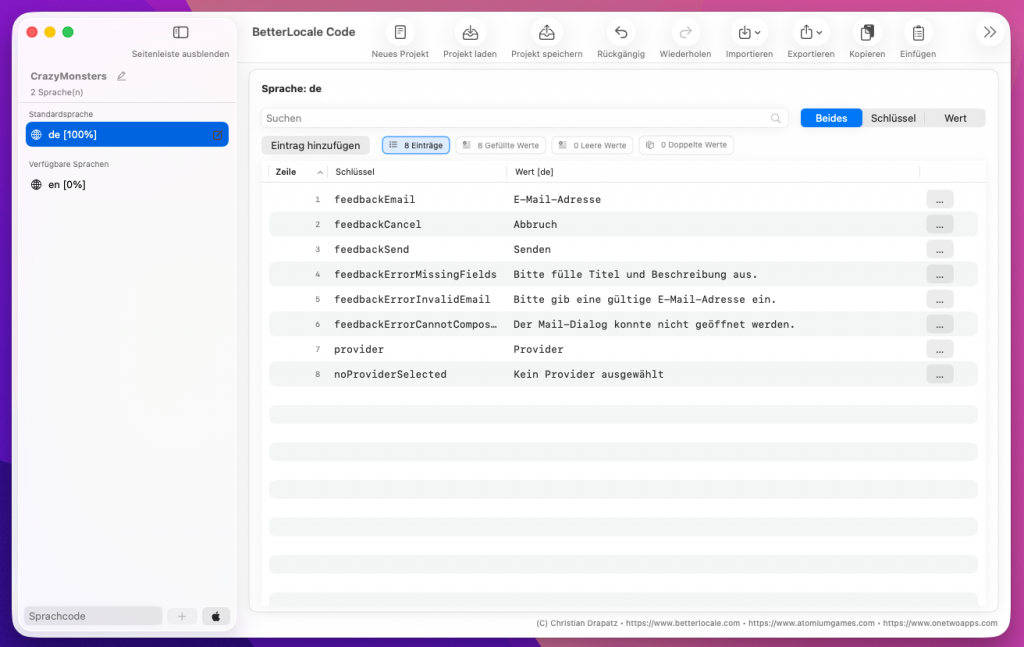Viewport: 1024px width, 647px height.
Task: Switch search scope to Schlüssel
Action: [893, 118]
